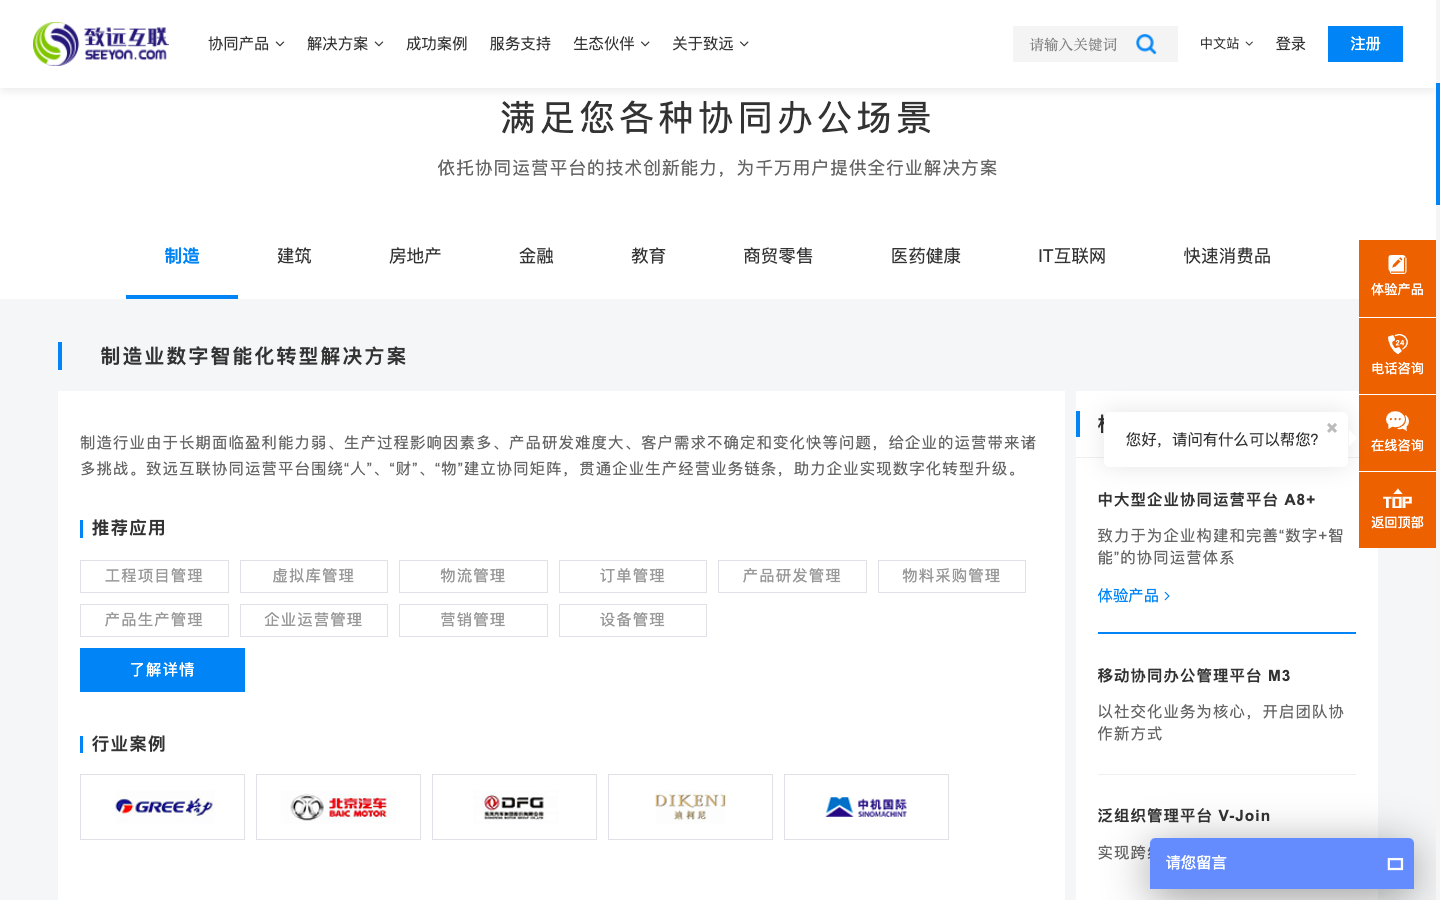Open 电话咨询 from the side toolbar
This screenshot has height=900, width=1440.
coord(1397,355)
